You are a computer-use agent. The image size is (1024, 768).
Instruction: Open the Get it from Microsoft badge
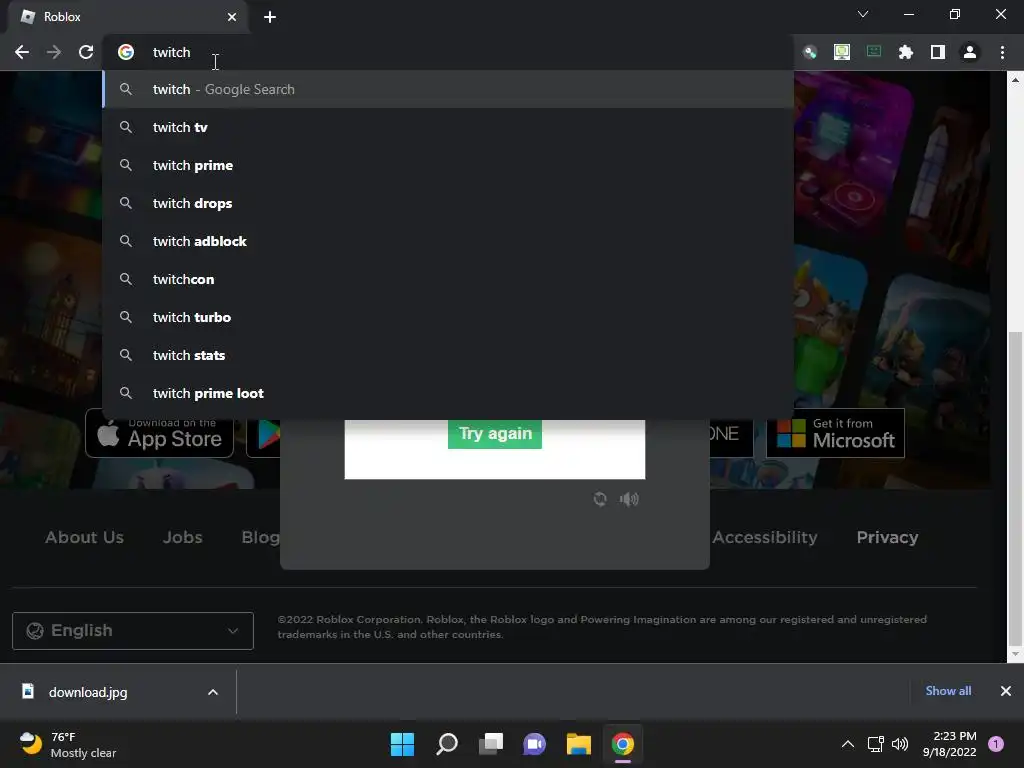point(835,434)
